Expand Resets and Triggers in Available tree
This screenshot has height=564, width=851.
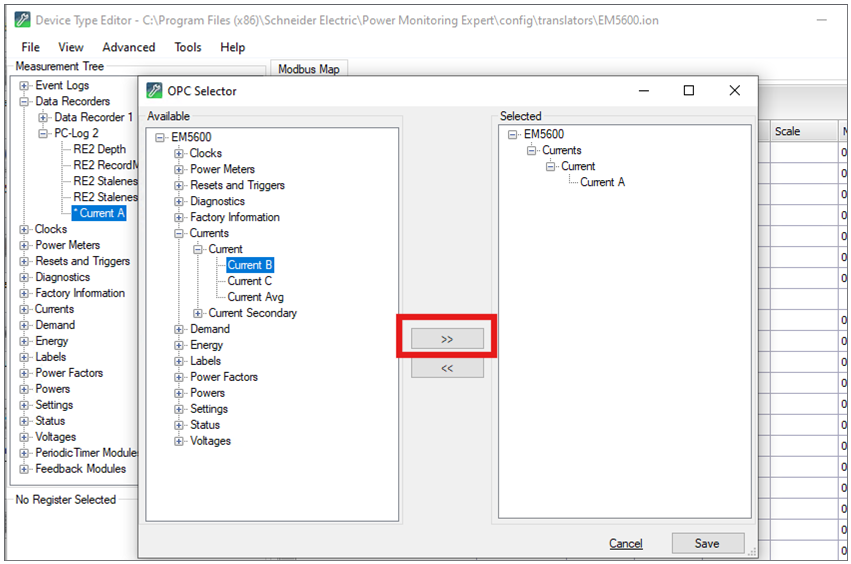click(x=179, y=186)
